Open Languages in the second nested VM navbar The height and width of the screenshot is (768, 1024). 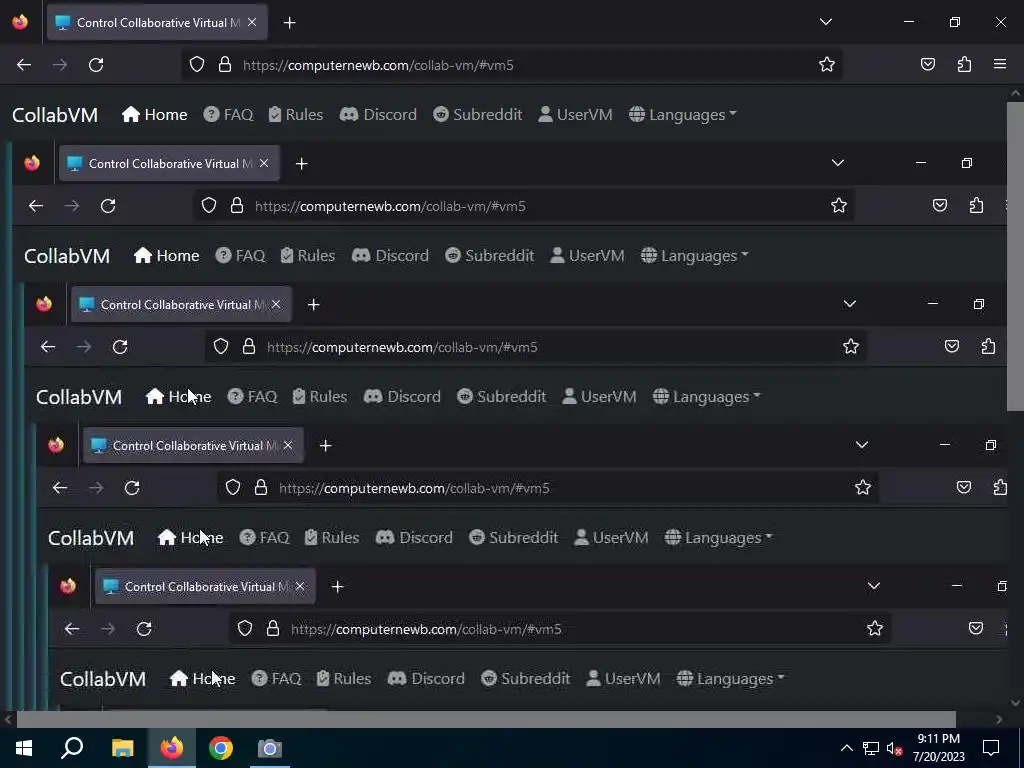tap(707, 397)
